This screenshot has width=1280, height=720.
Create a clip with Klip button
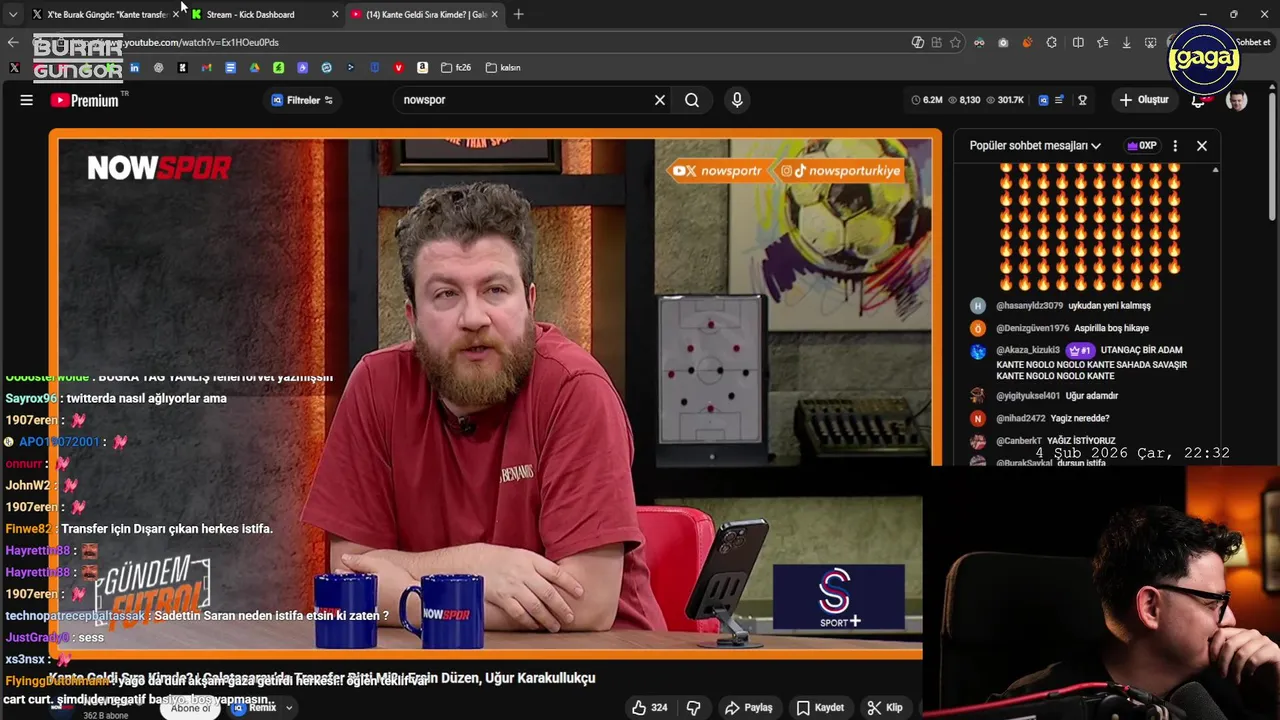(x=884, y=707)
